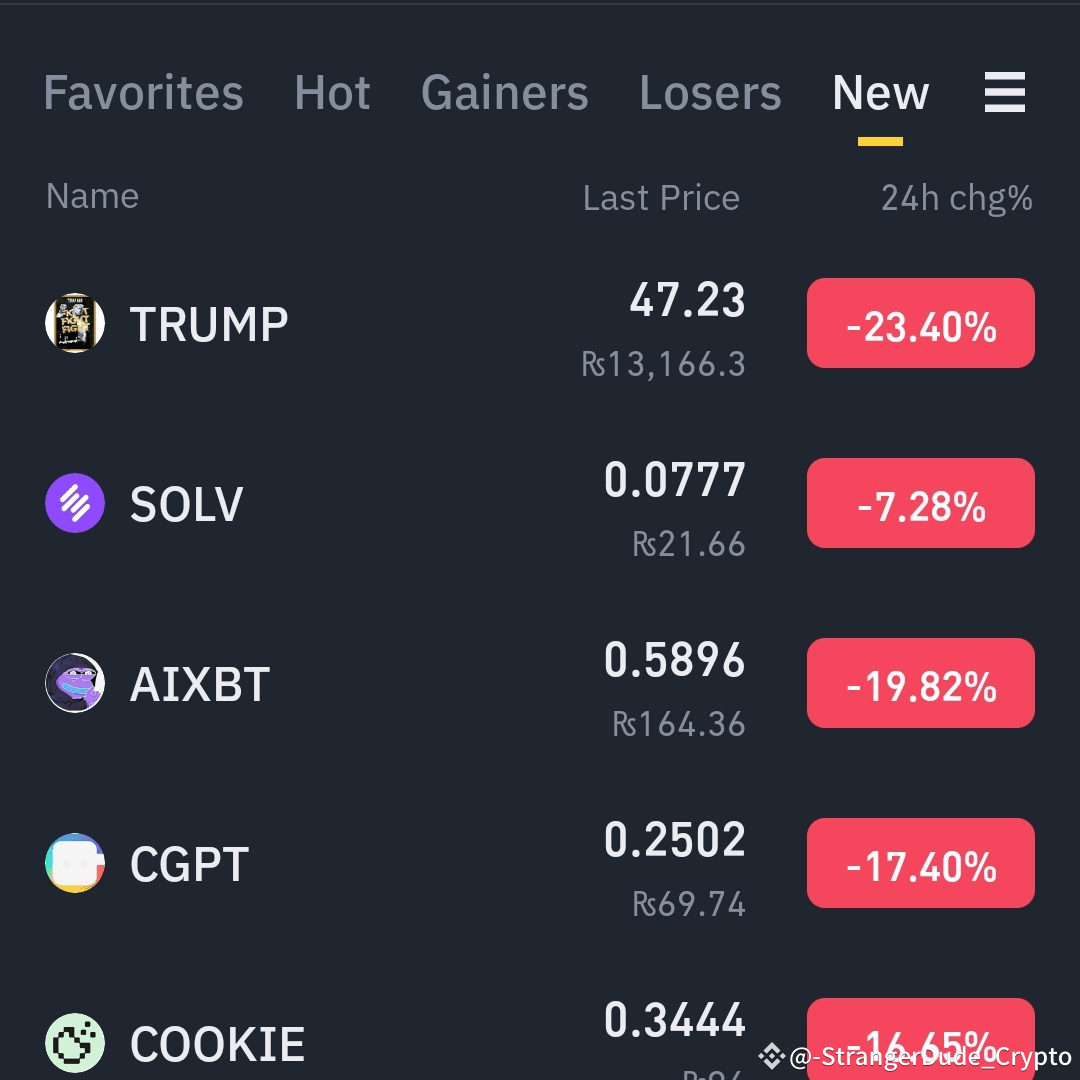Viewport: 1080px width, 1080px height.
Task: Click the COOKIE token icon
Action: pos(74,1043)
